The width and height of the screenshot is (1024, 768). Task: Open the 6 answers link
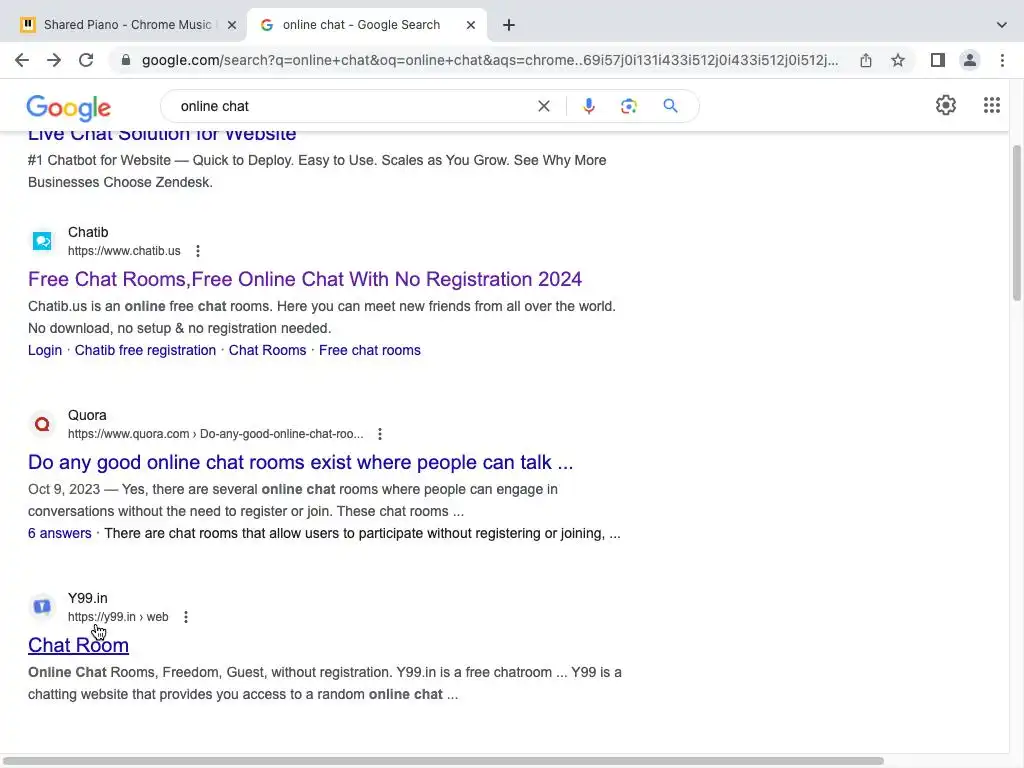(59, 533)
